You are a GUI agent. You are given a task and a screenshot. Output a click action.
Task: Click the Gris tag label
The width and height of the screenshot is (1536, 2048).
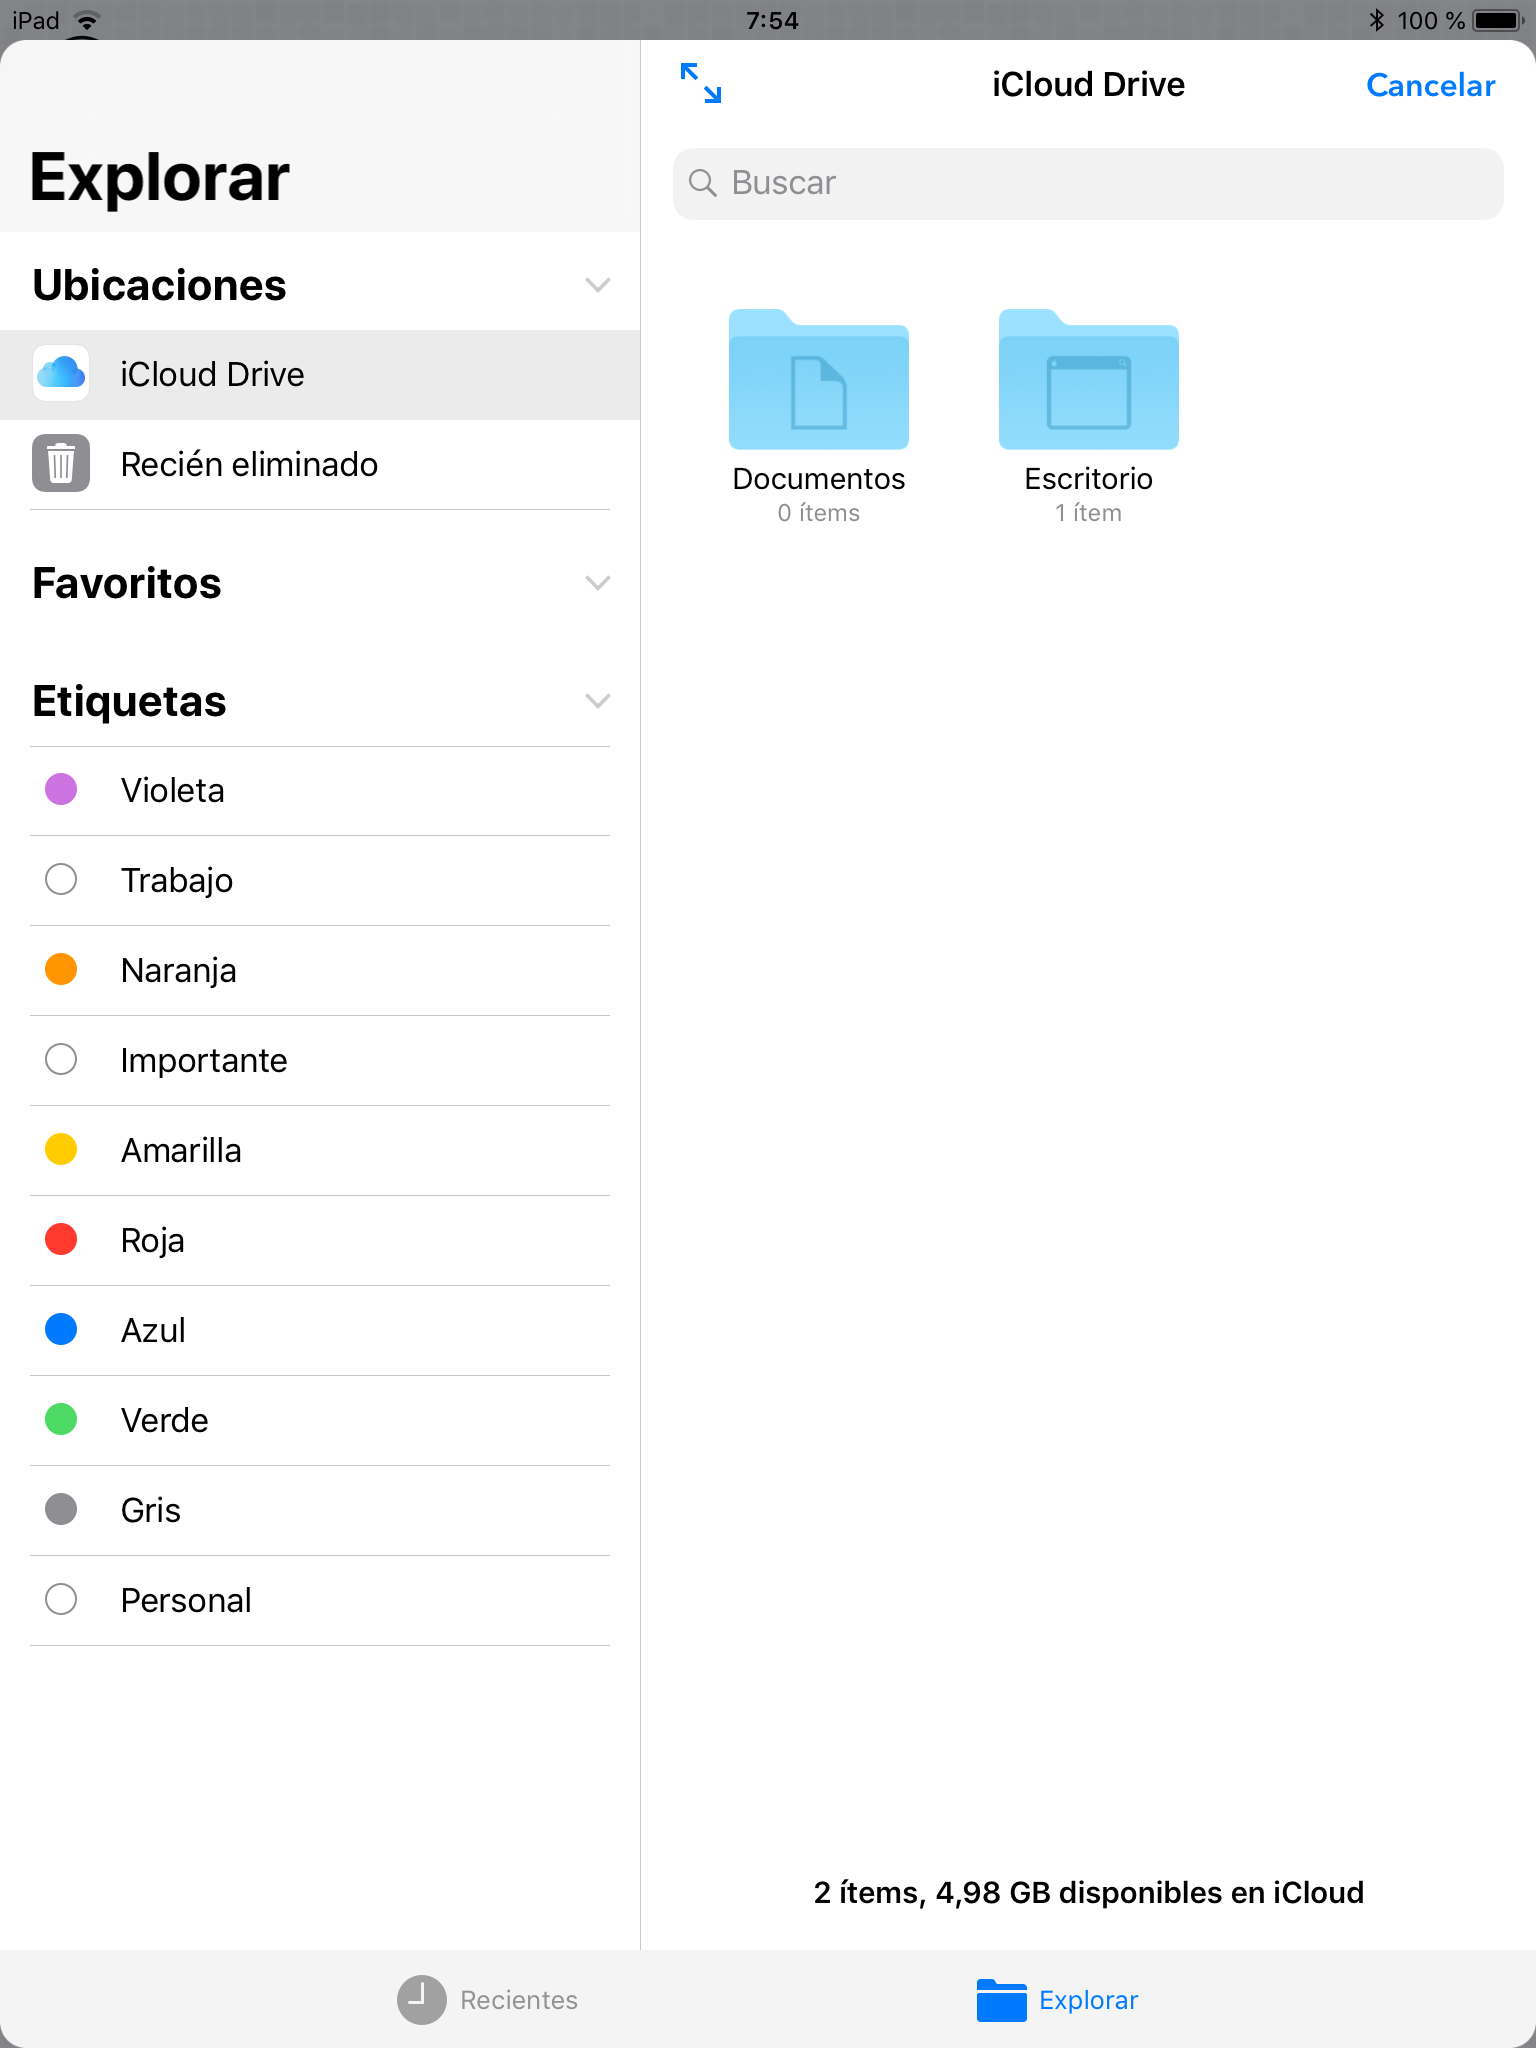pyautogui.click(x=151, y=1511)
